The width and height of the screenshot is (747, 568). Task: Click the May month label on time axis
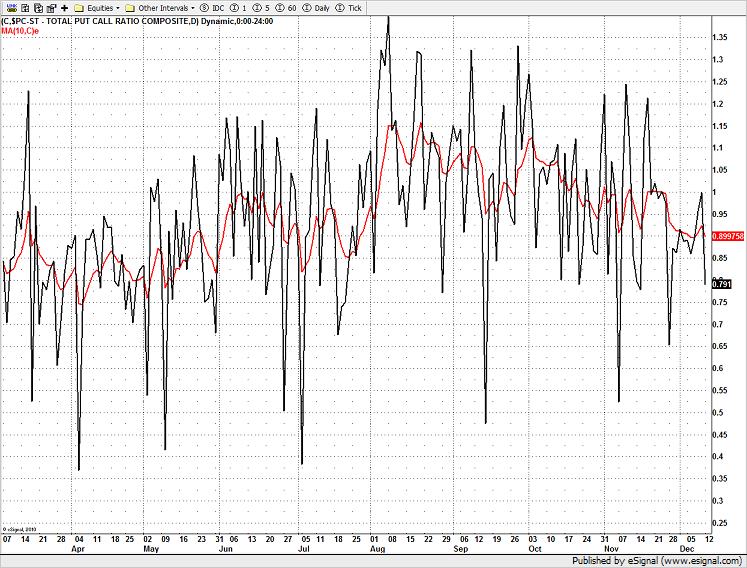tap(151, 549)
